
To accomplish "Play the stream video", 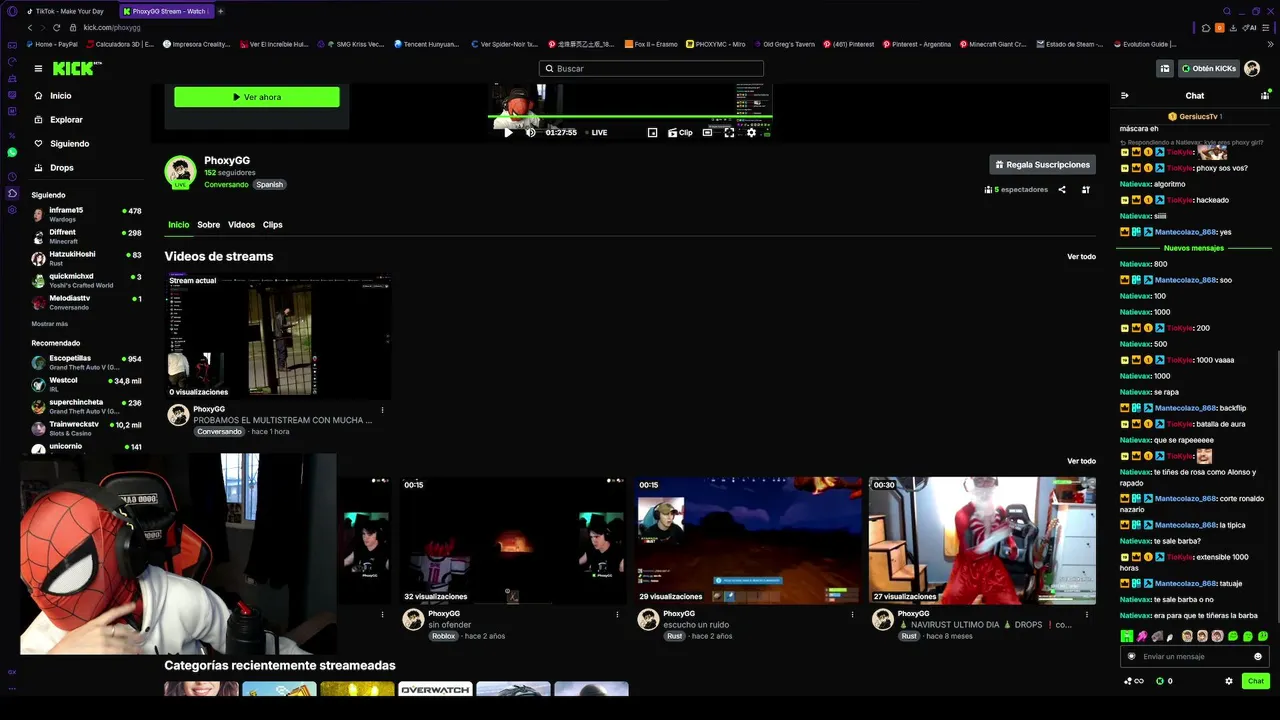I will click(x=508, y=132).
